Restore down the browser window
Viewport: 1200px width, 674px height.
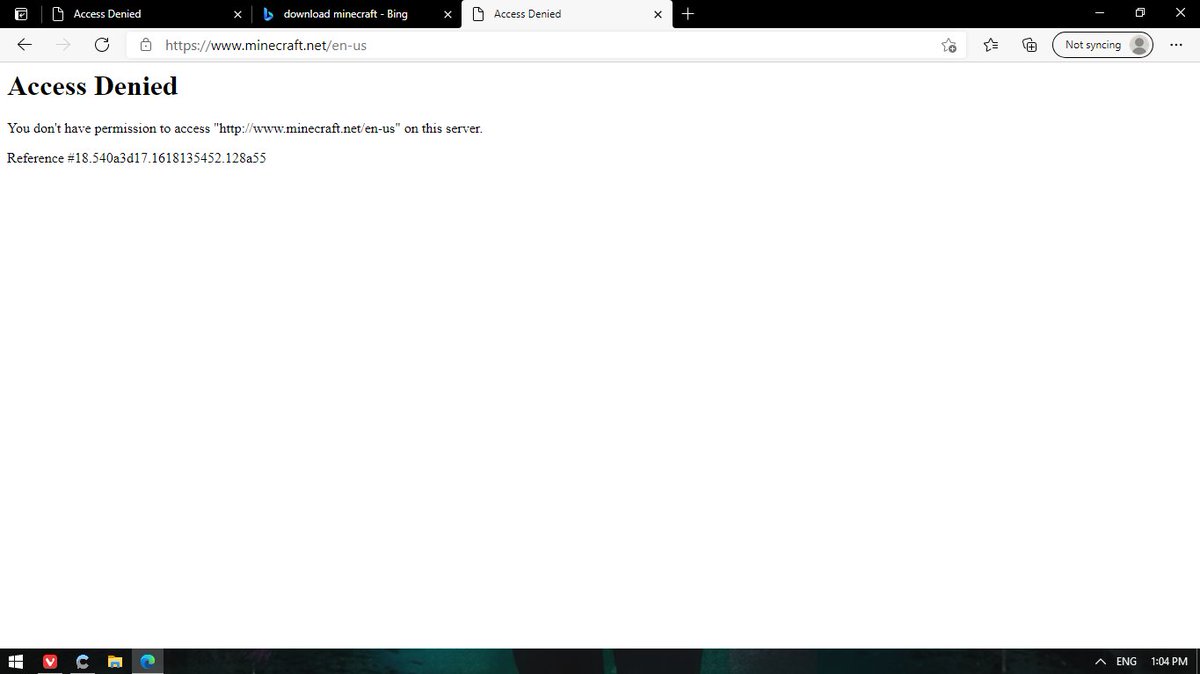(1139, 14)
